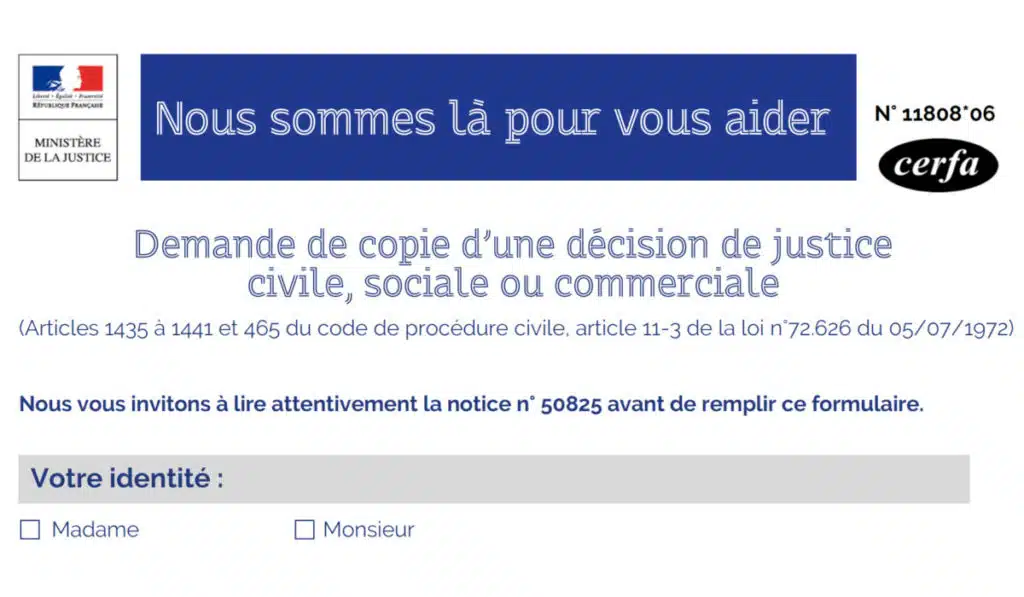This screenshot has height=597, width=1024.
Task: Check the Monsieur checkbox
Action: pos(304,530)
